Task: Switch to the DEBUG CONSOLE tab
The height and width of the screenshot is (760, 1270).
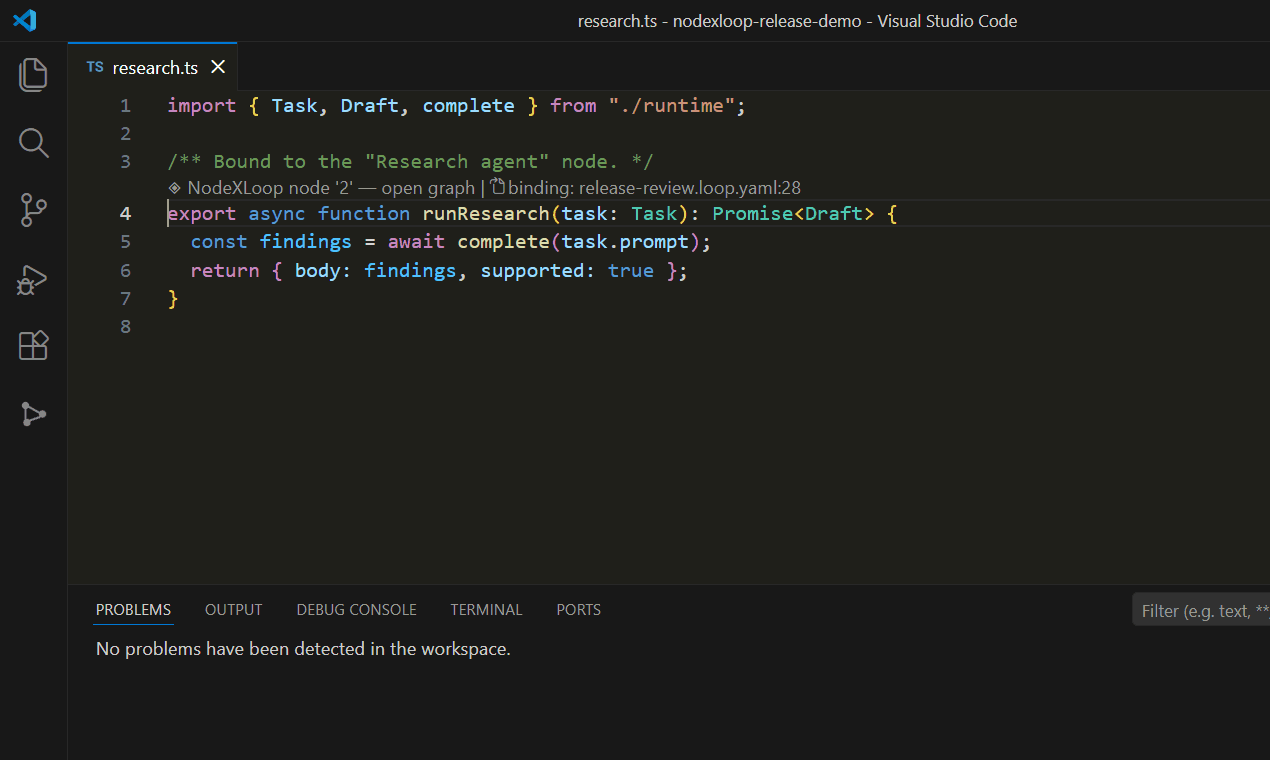Action: 356,609
